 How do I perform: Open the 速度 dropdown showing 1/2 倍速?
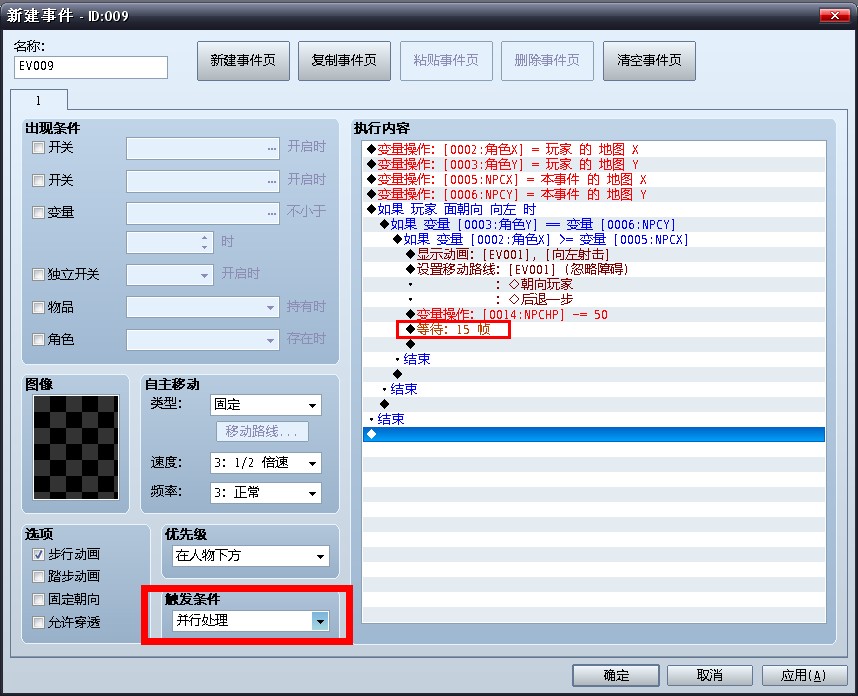click(266, 463)
